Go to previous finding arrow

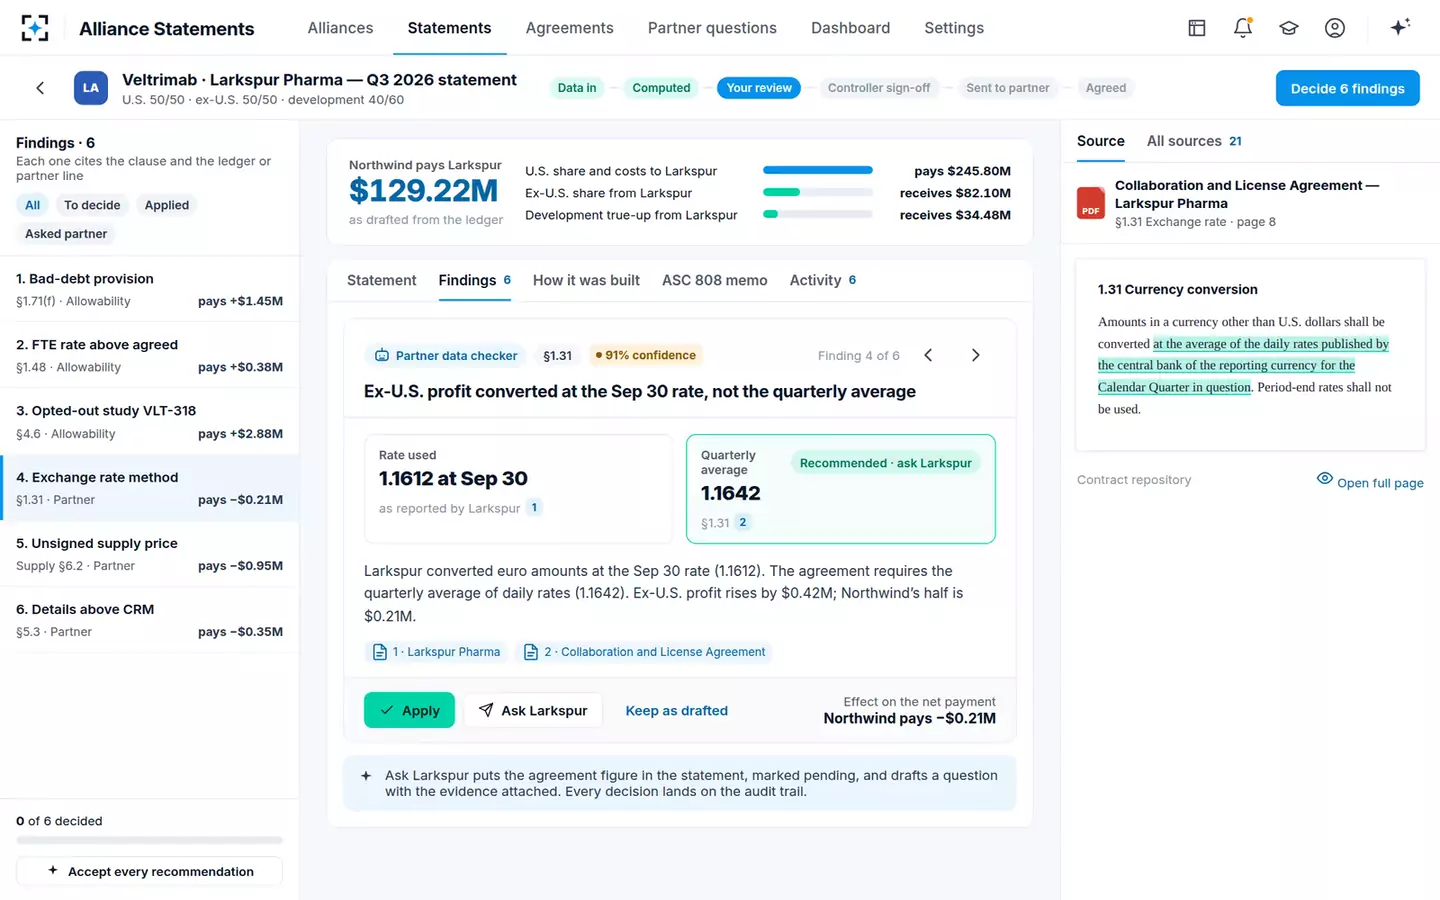pyautogui.click(x=928, y=355)
